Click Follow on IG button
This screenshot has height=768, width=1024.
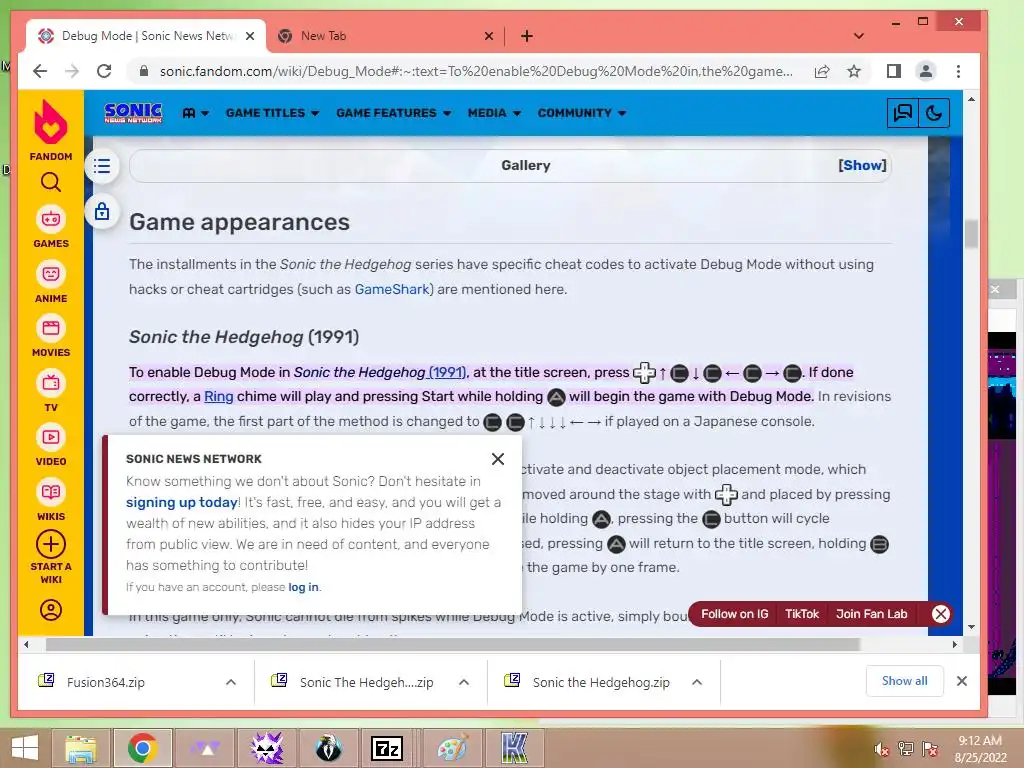[734, 615]
